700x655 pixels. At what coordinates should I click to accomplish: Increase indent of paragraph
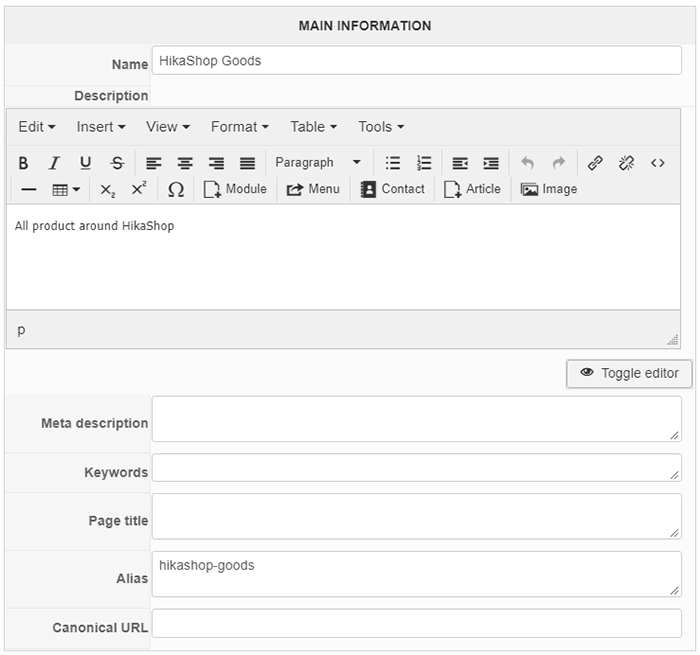tap(491, 163)
